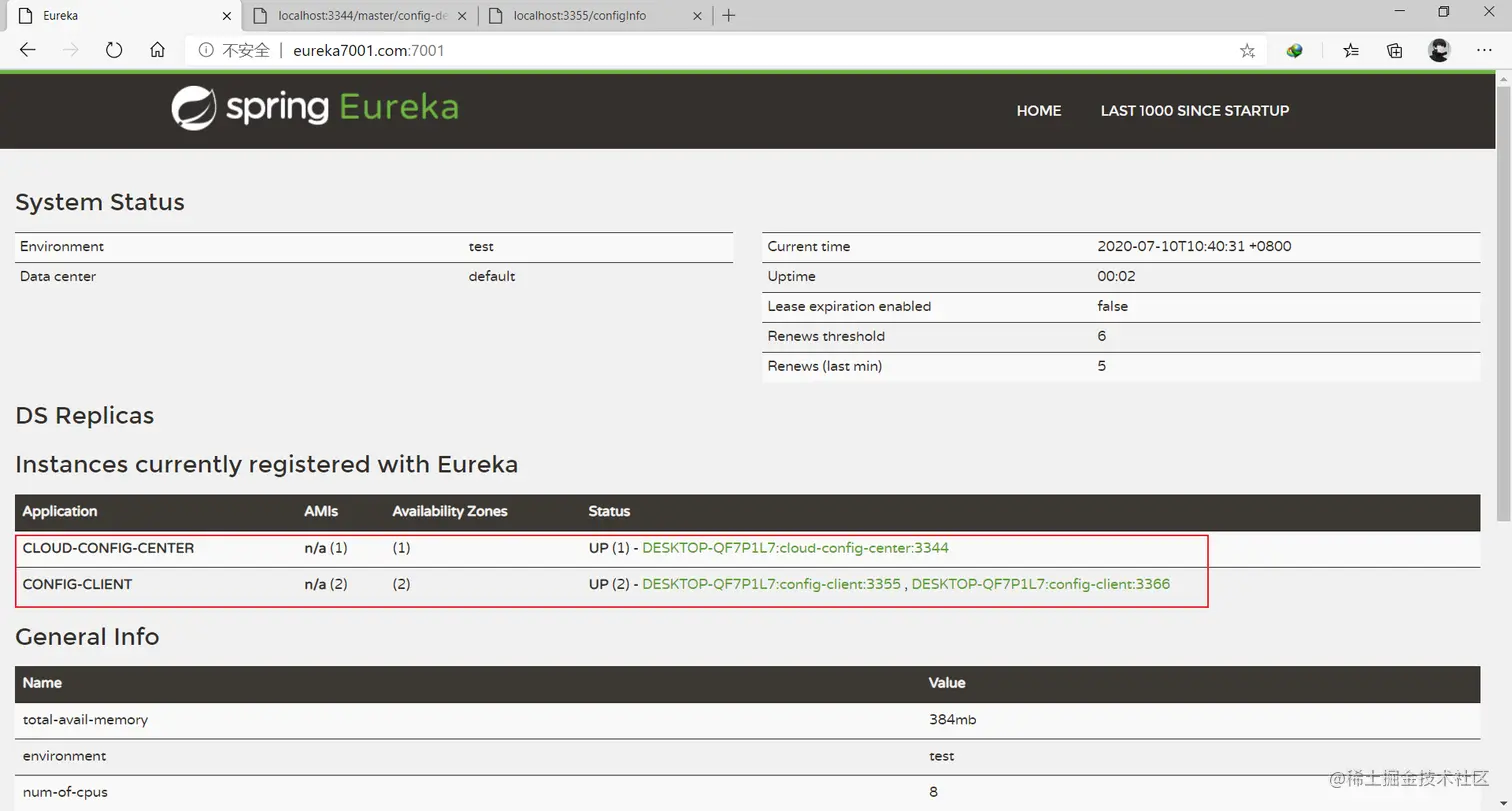Click the Lease expiration enabled label
The width and height of the screenshot is (1512, 811).
click(849, 306)
